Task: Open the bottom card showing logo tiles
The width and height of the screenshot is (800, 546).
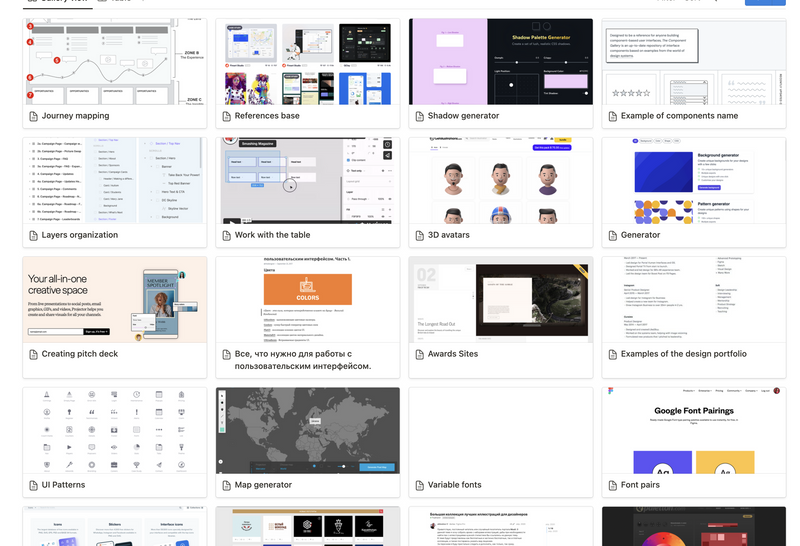Action: (x=308, y=526)
